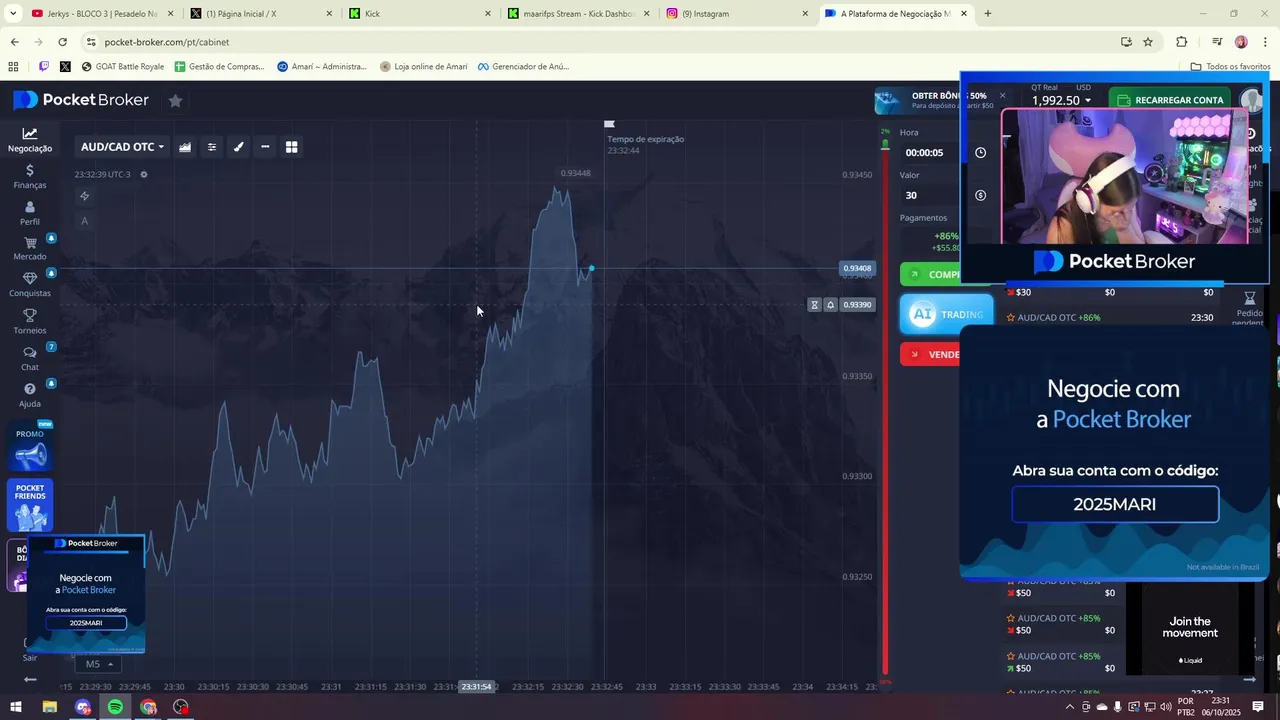
Task: Open Spotify from the taskbar
Action: tap(115, 707)
